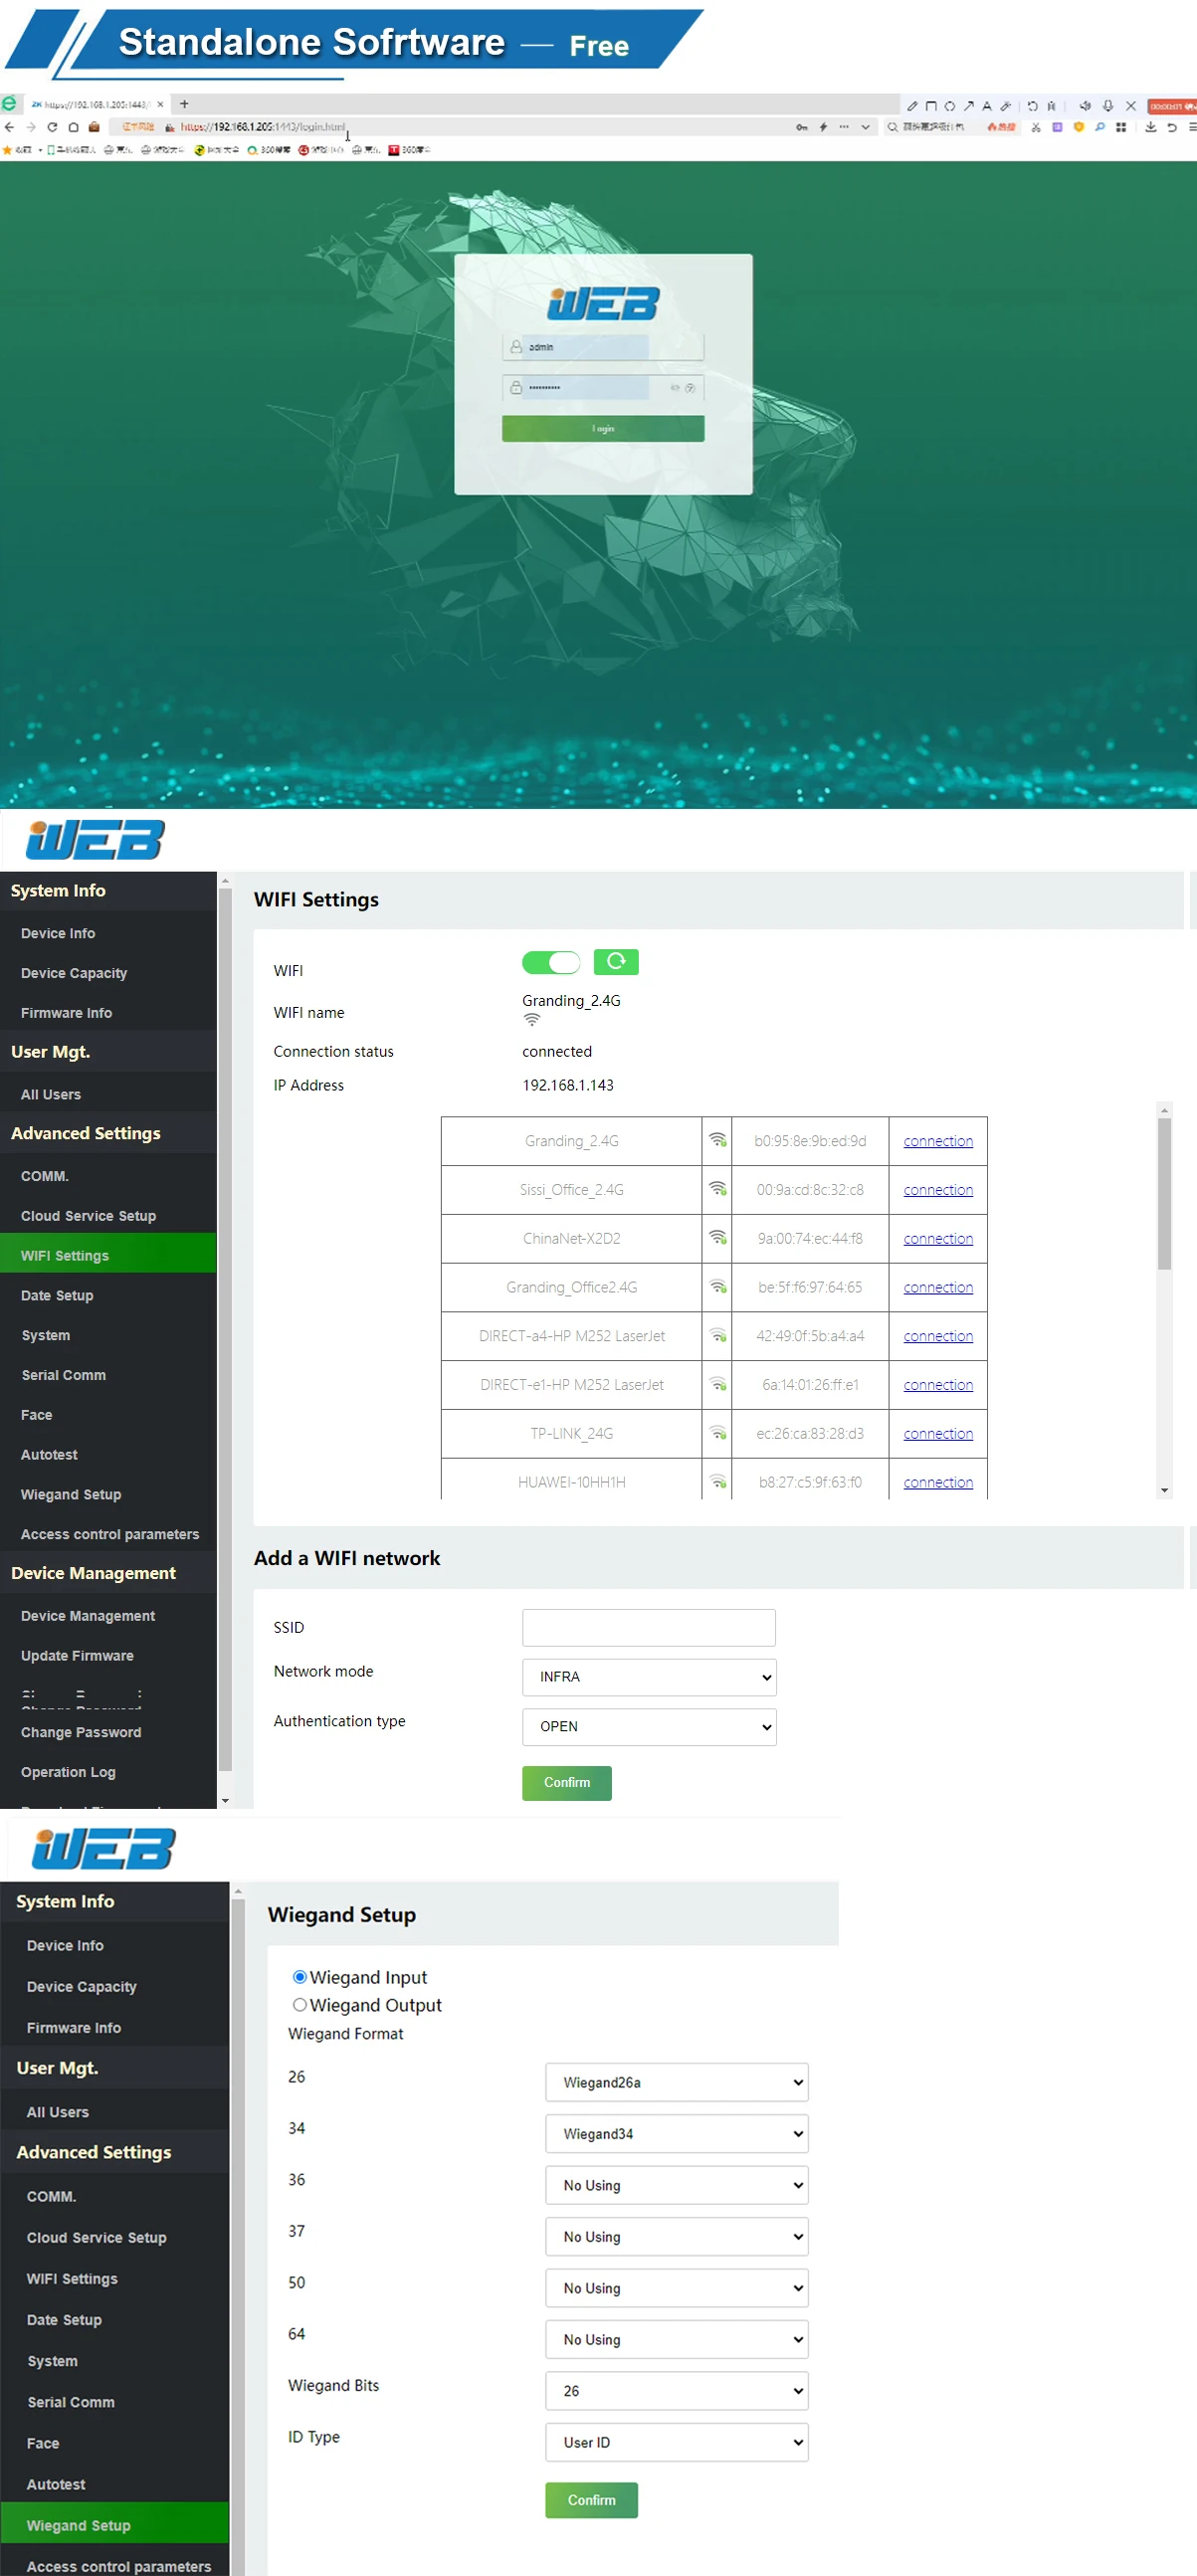The image size is (1197, 2576).
Task: Click the browser reload icon
Action: pos(52,127)
